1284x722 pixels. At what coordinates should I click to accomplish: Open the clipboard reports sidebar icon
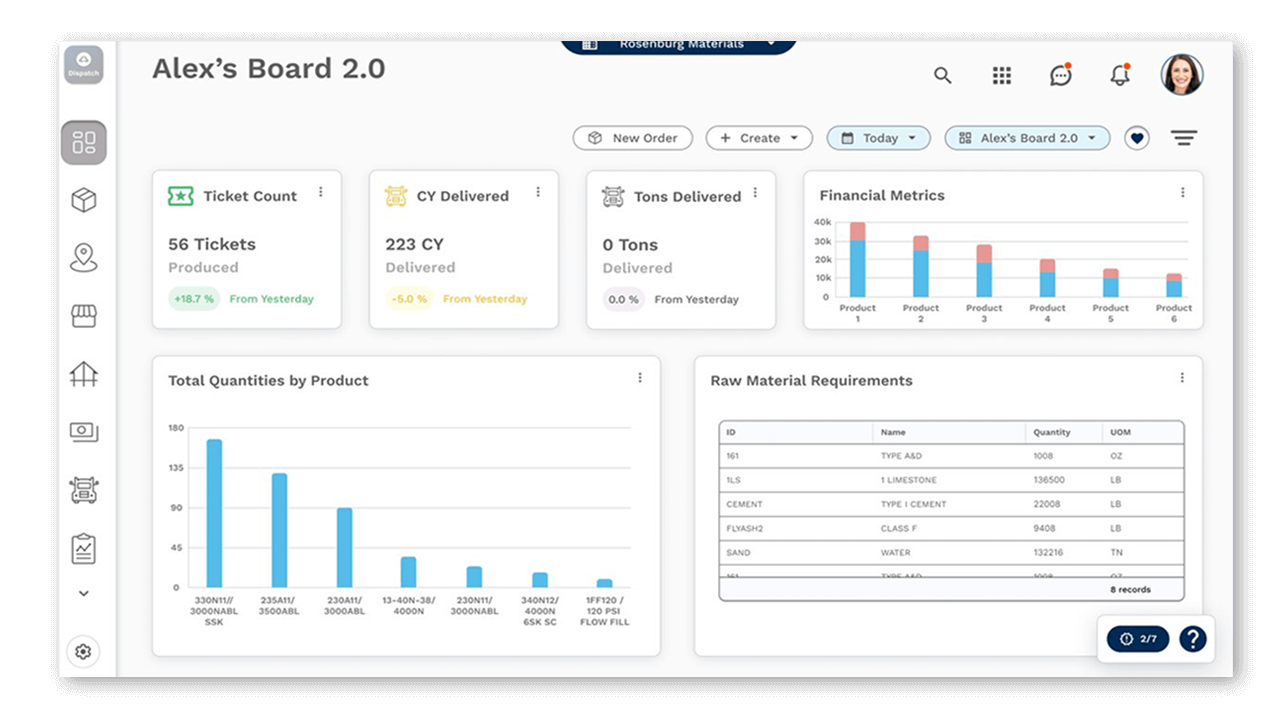tap(84, 548)
